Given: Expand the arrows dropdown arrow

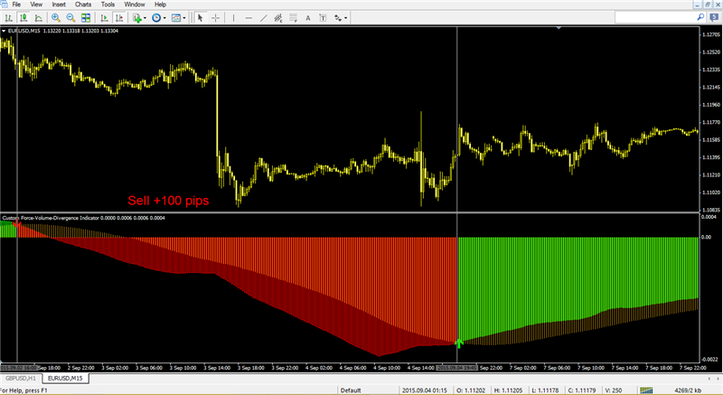Looking at the screenshot, I should point(346,18).
